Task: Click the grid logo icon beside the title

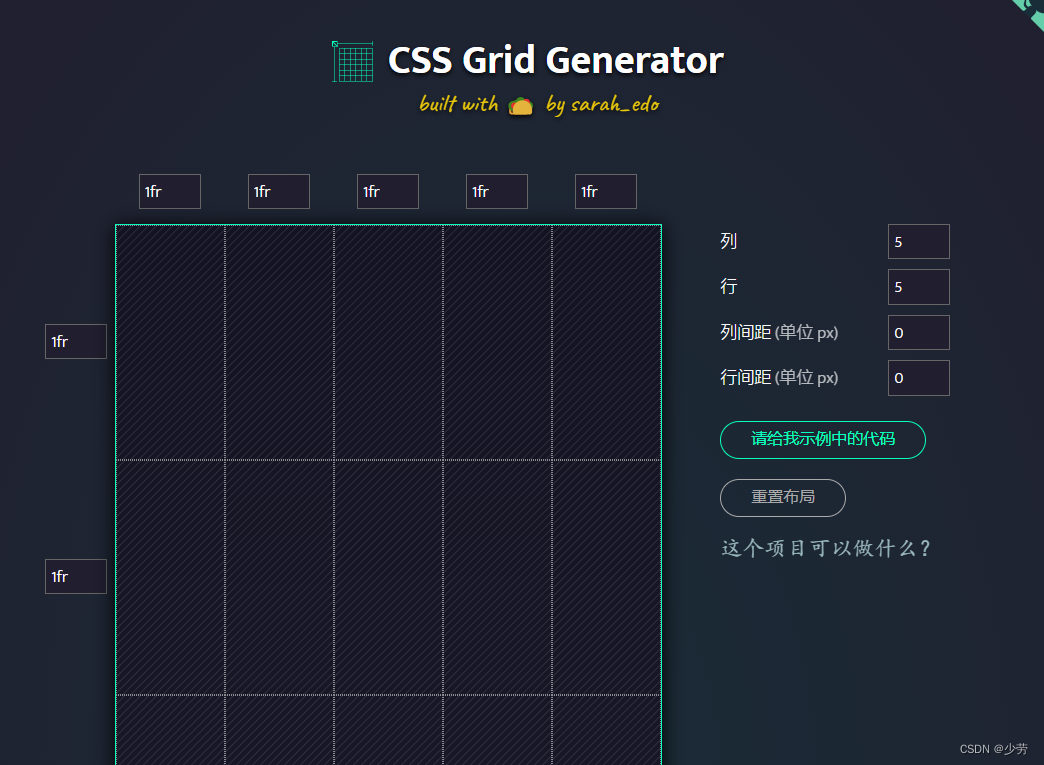Action: pyautogui.click(x=353, y=62)
